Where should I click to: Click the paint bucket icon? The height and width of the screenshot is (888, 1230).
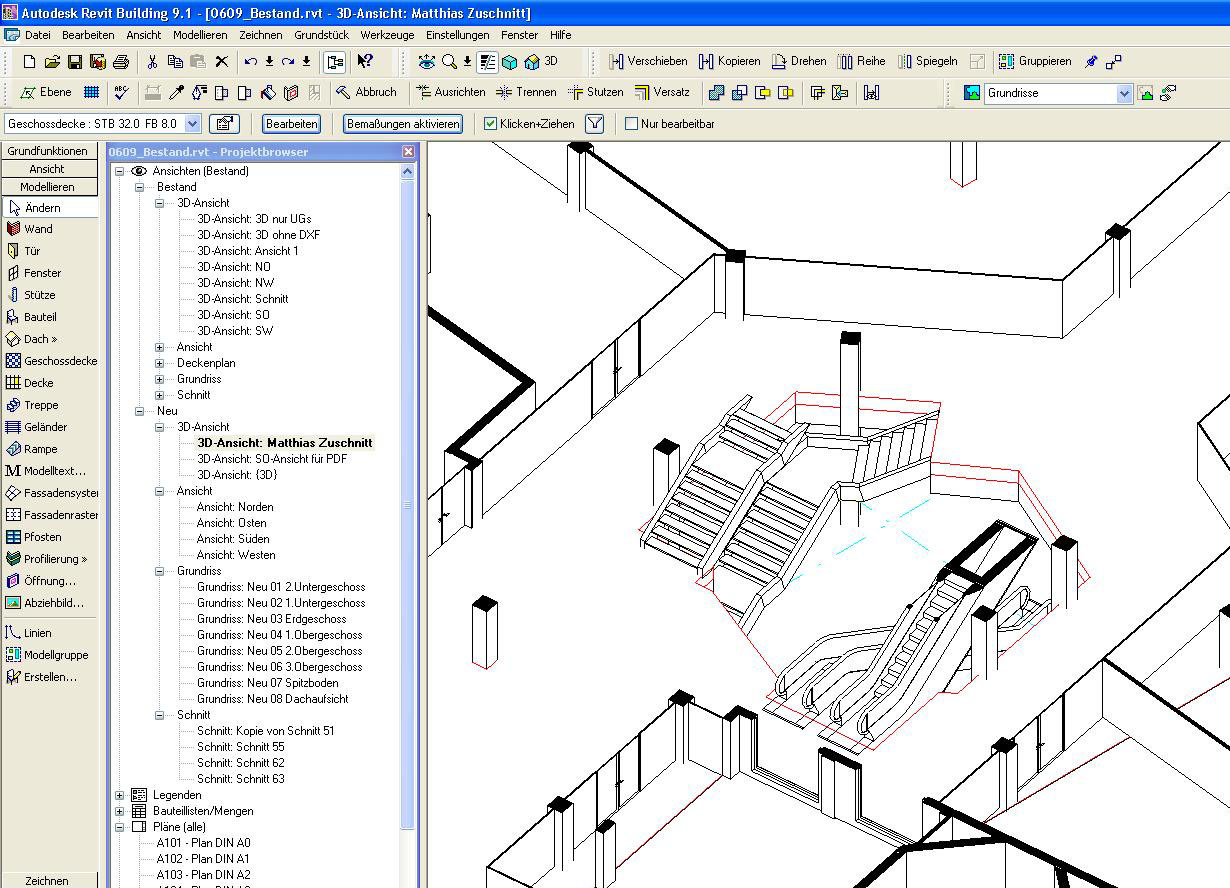tap(268, 93)
